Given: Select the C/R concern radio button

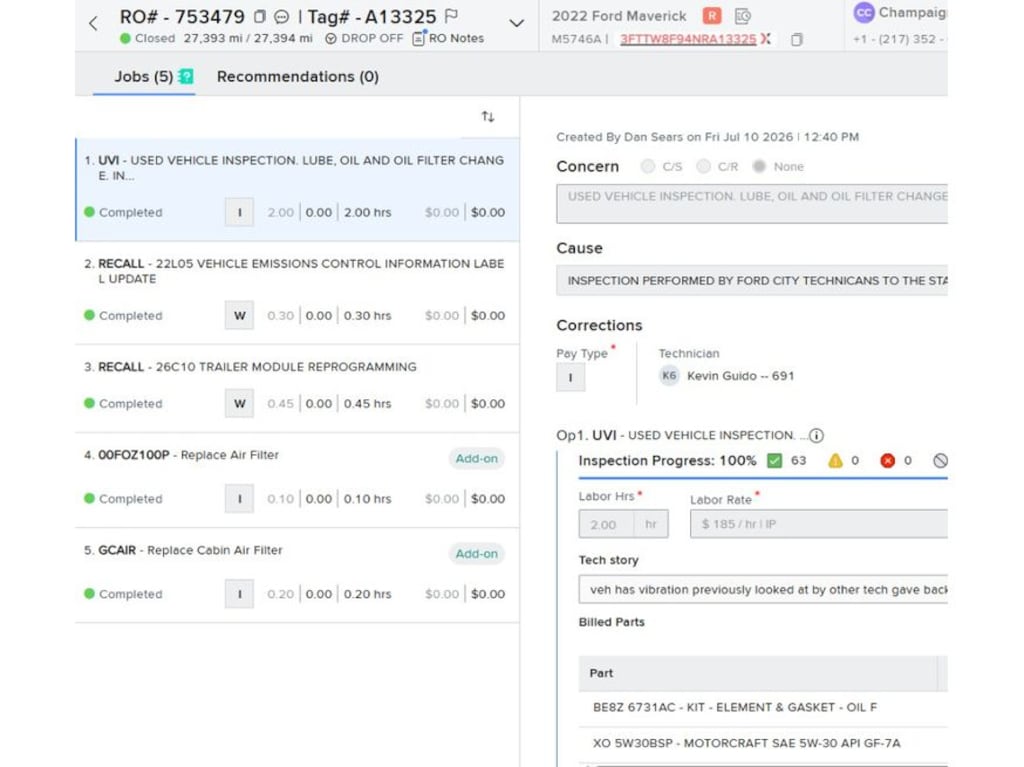Looking at the screenshot, I should [x=703, y=167].
